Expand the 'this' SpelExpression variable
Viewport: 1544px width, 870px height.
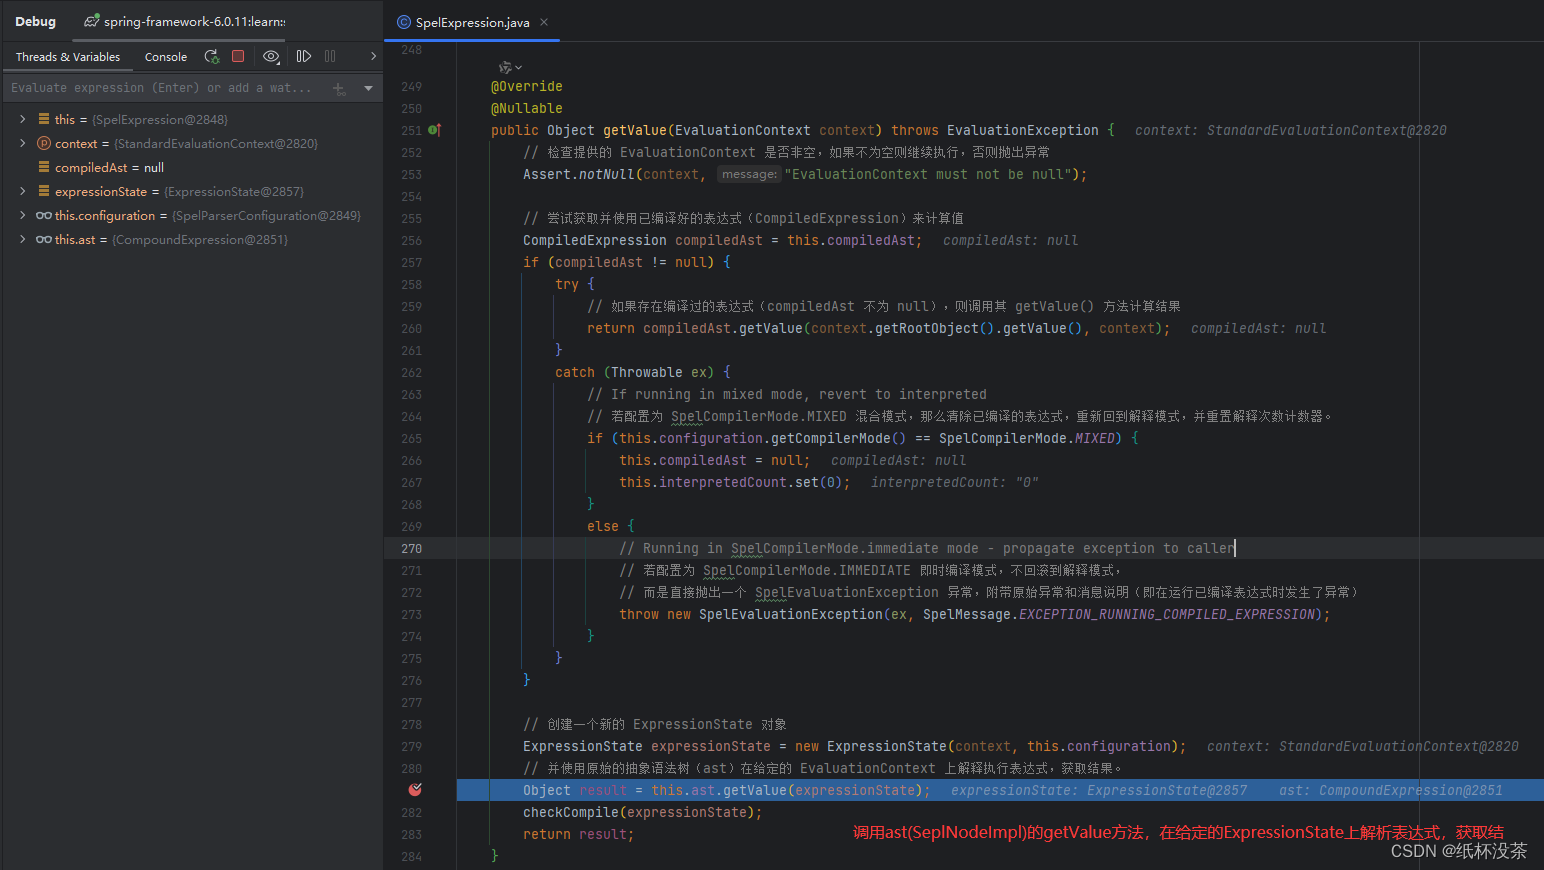tap(22, 119)
